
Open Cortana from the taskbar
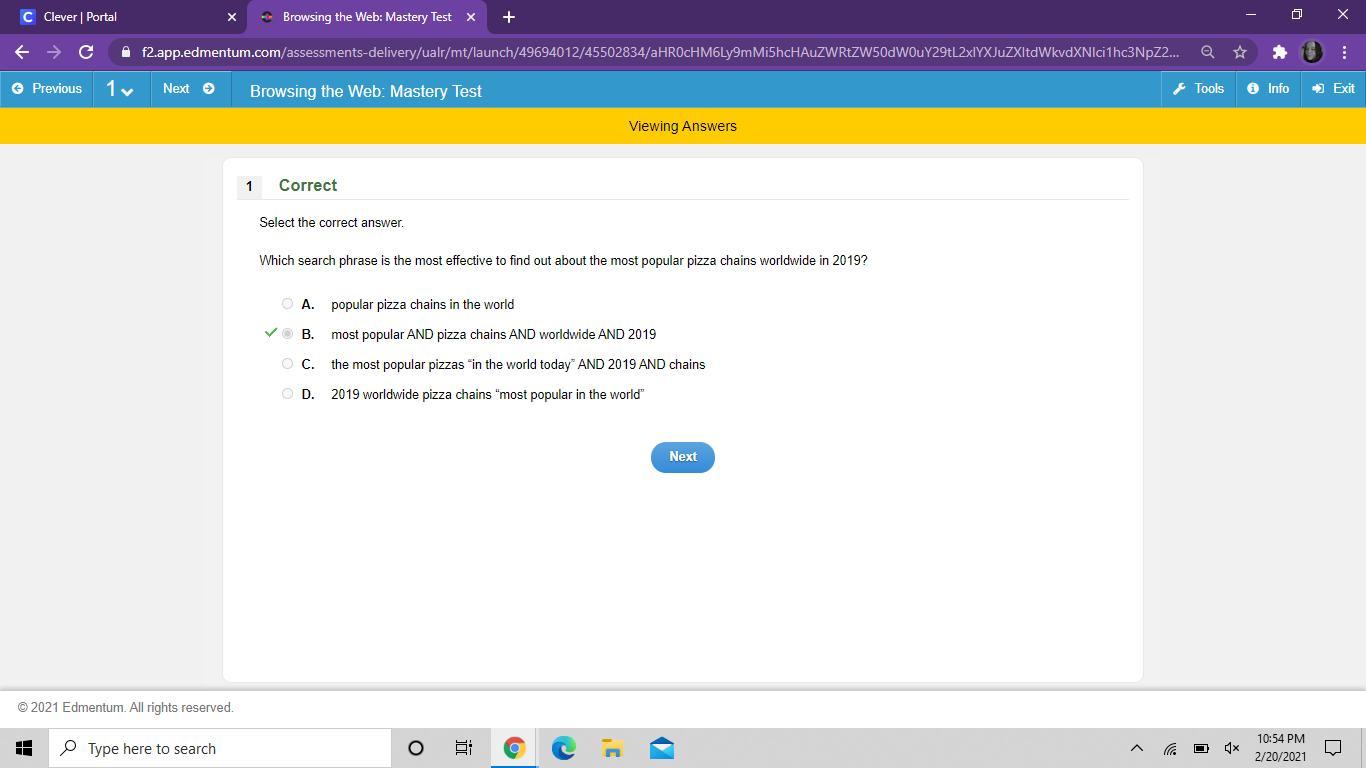(x=416, y=748)
